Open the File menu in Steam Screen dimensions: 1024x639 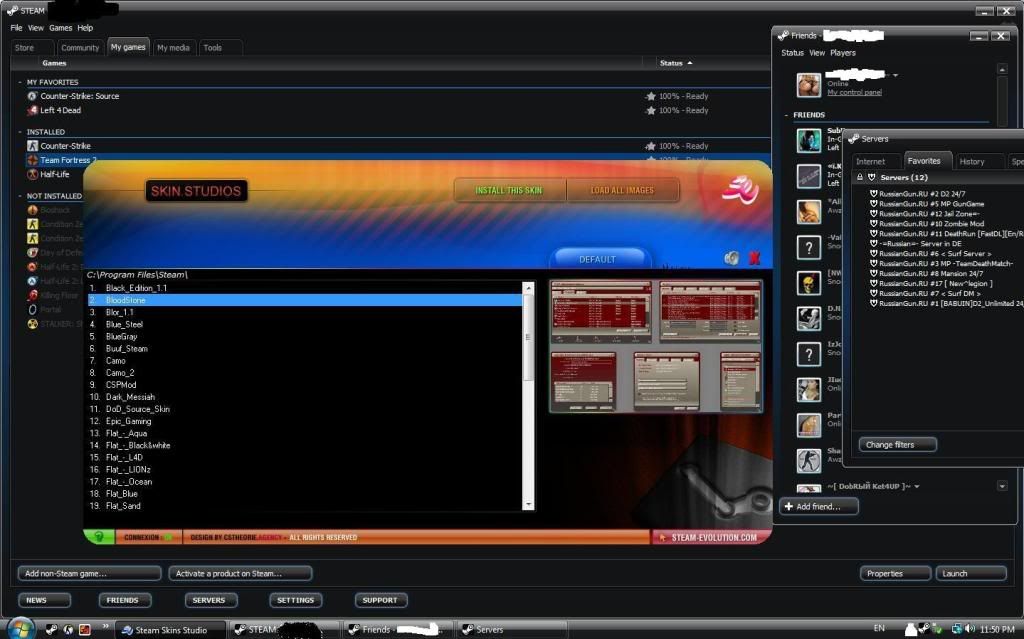coord(16,28)
